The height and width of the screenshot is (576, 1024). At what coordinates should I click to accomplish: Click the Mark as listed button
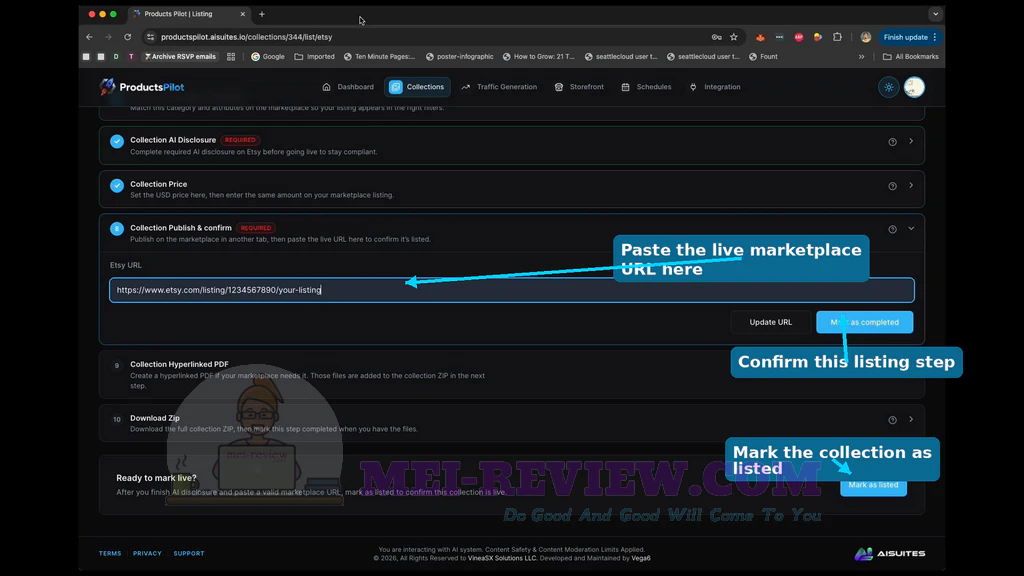tap(873, 485)
